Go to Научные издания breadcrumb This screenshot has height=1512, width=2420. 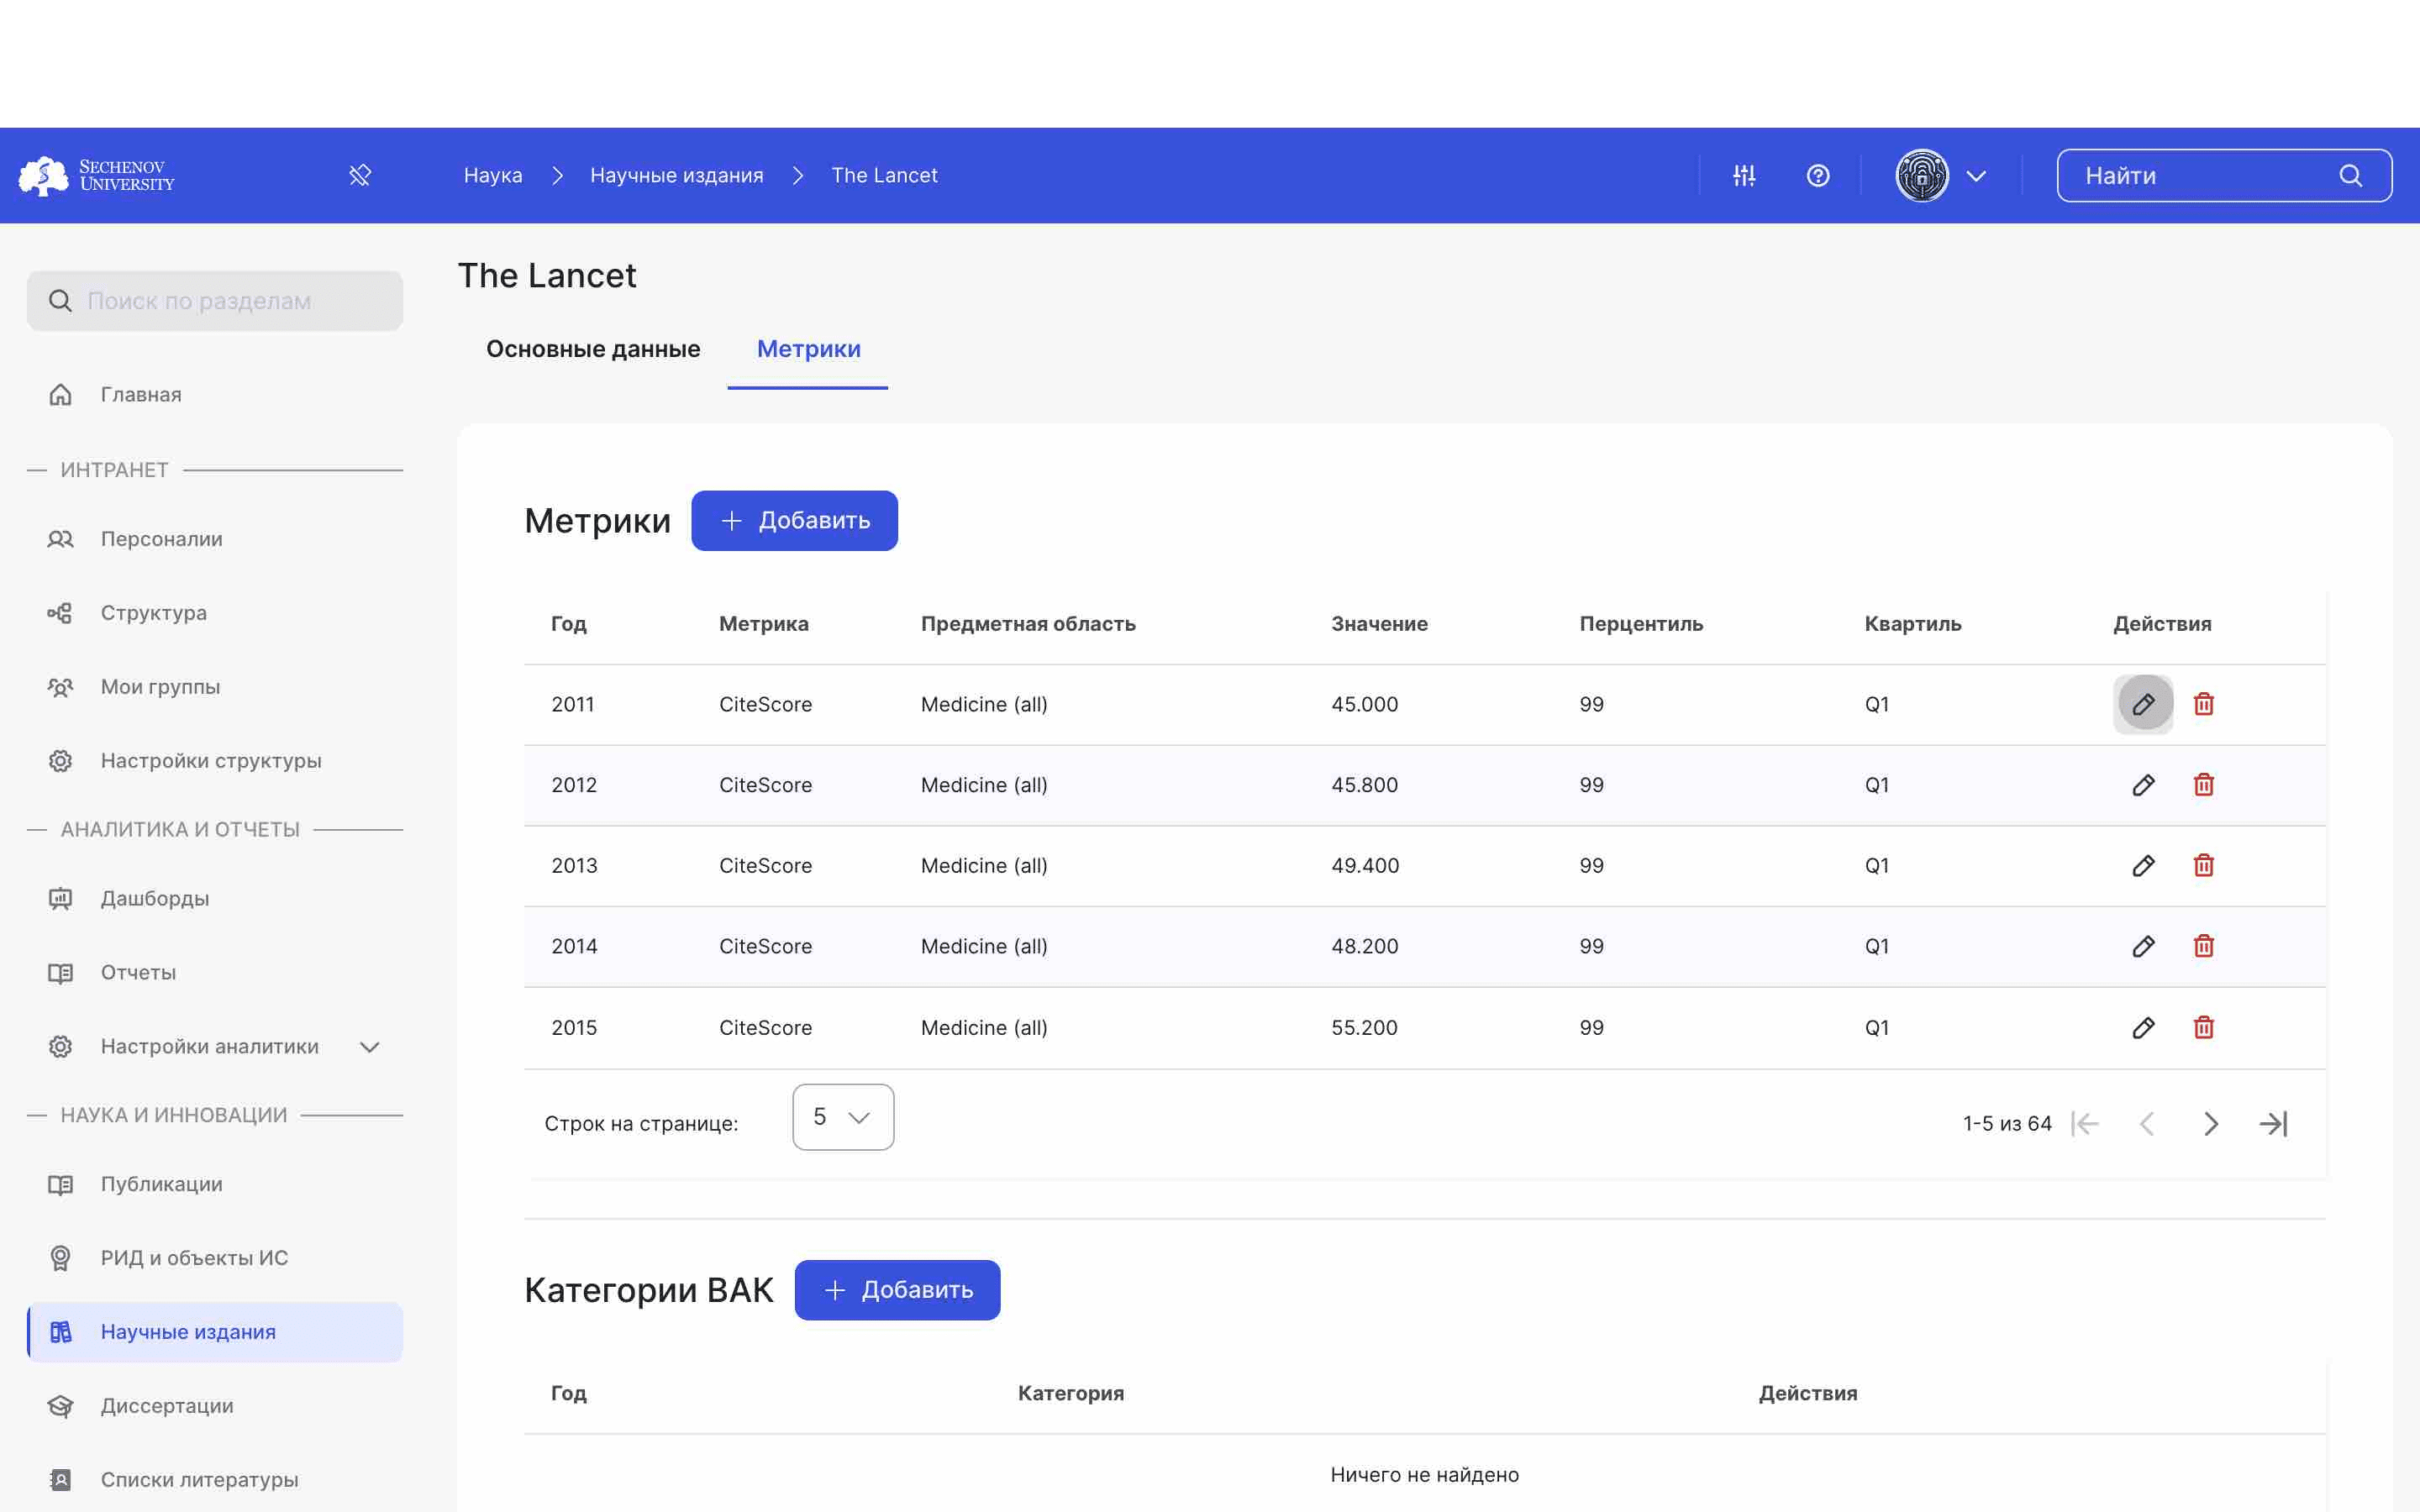pos(677,176)
